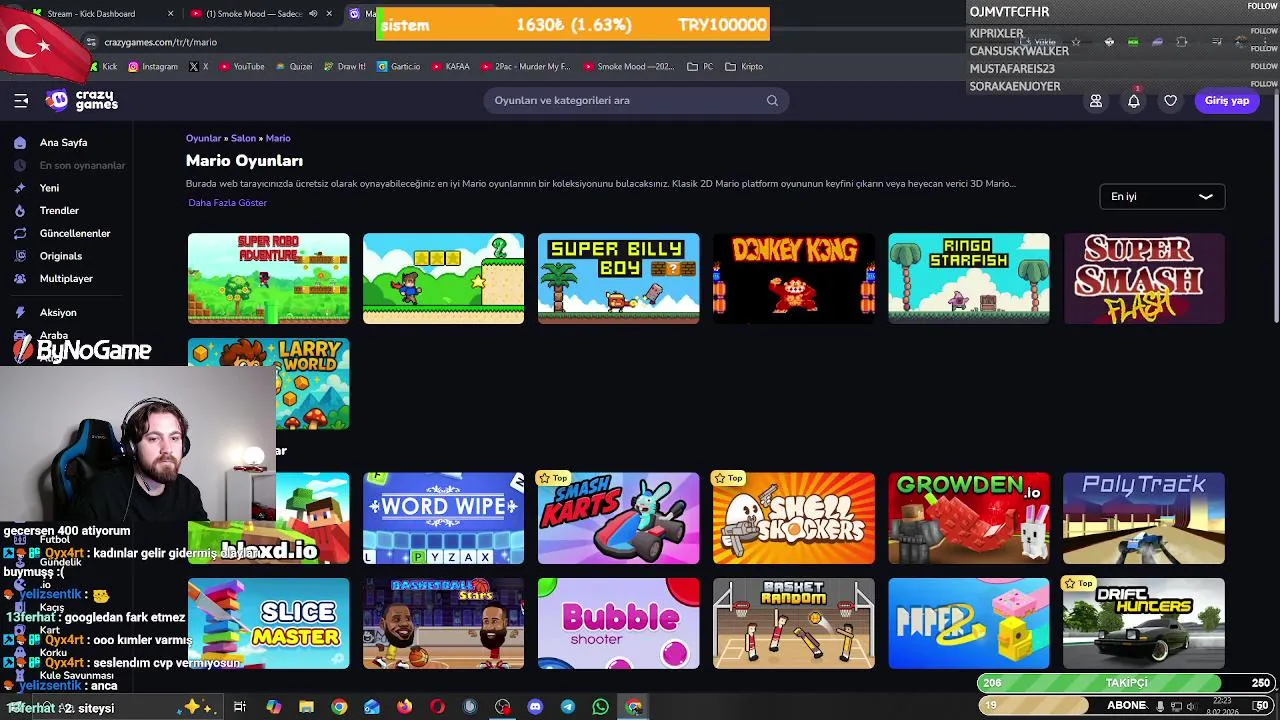Viewport: 1280px width, 720px height.
Task: Open the CrazyGames hamburger menu
Action: 21,100
